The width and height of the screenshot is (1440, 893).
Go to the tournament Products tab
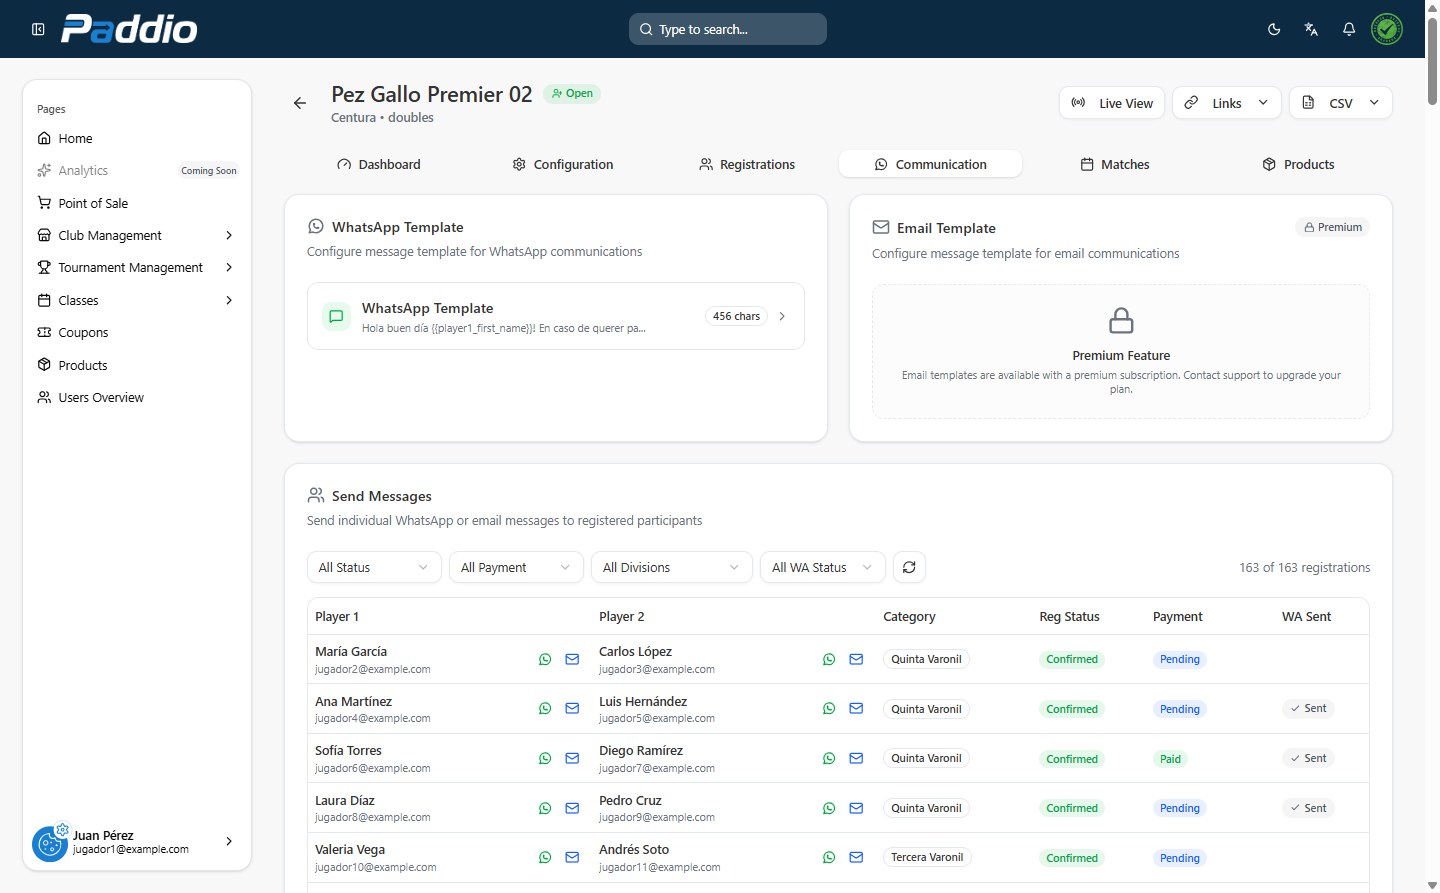1298,164
